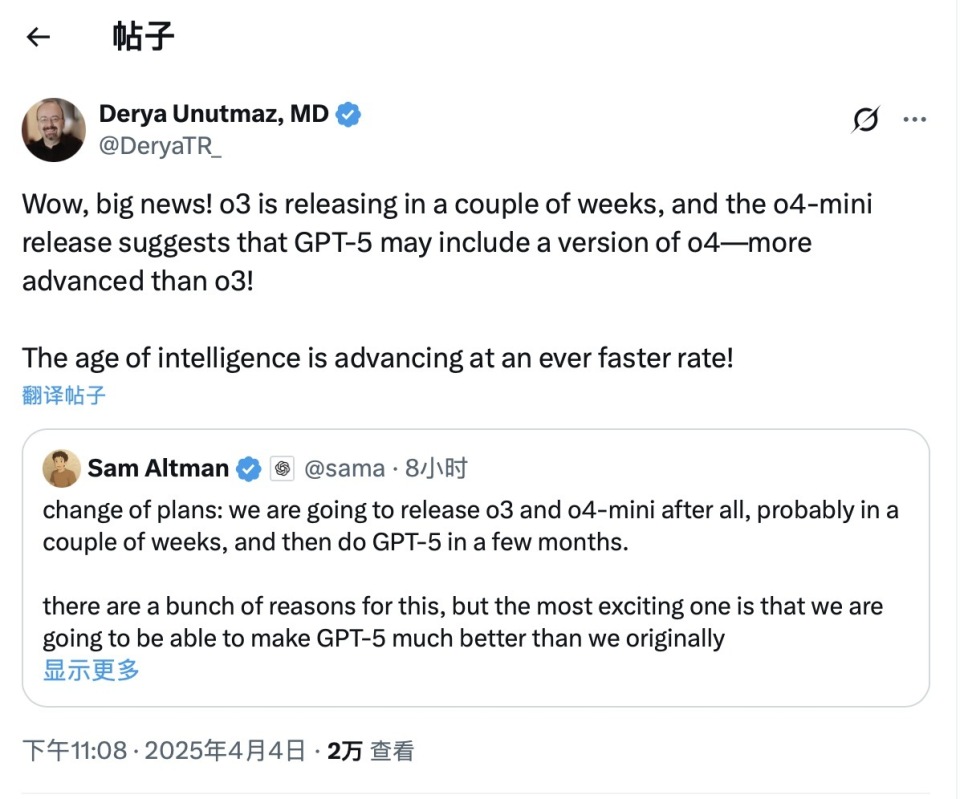Image resolution: width=960 pixels, height=799 pixels.
Task: Open Derya Unutmaz's profile picture
Action: tap(54, 130)
